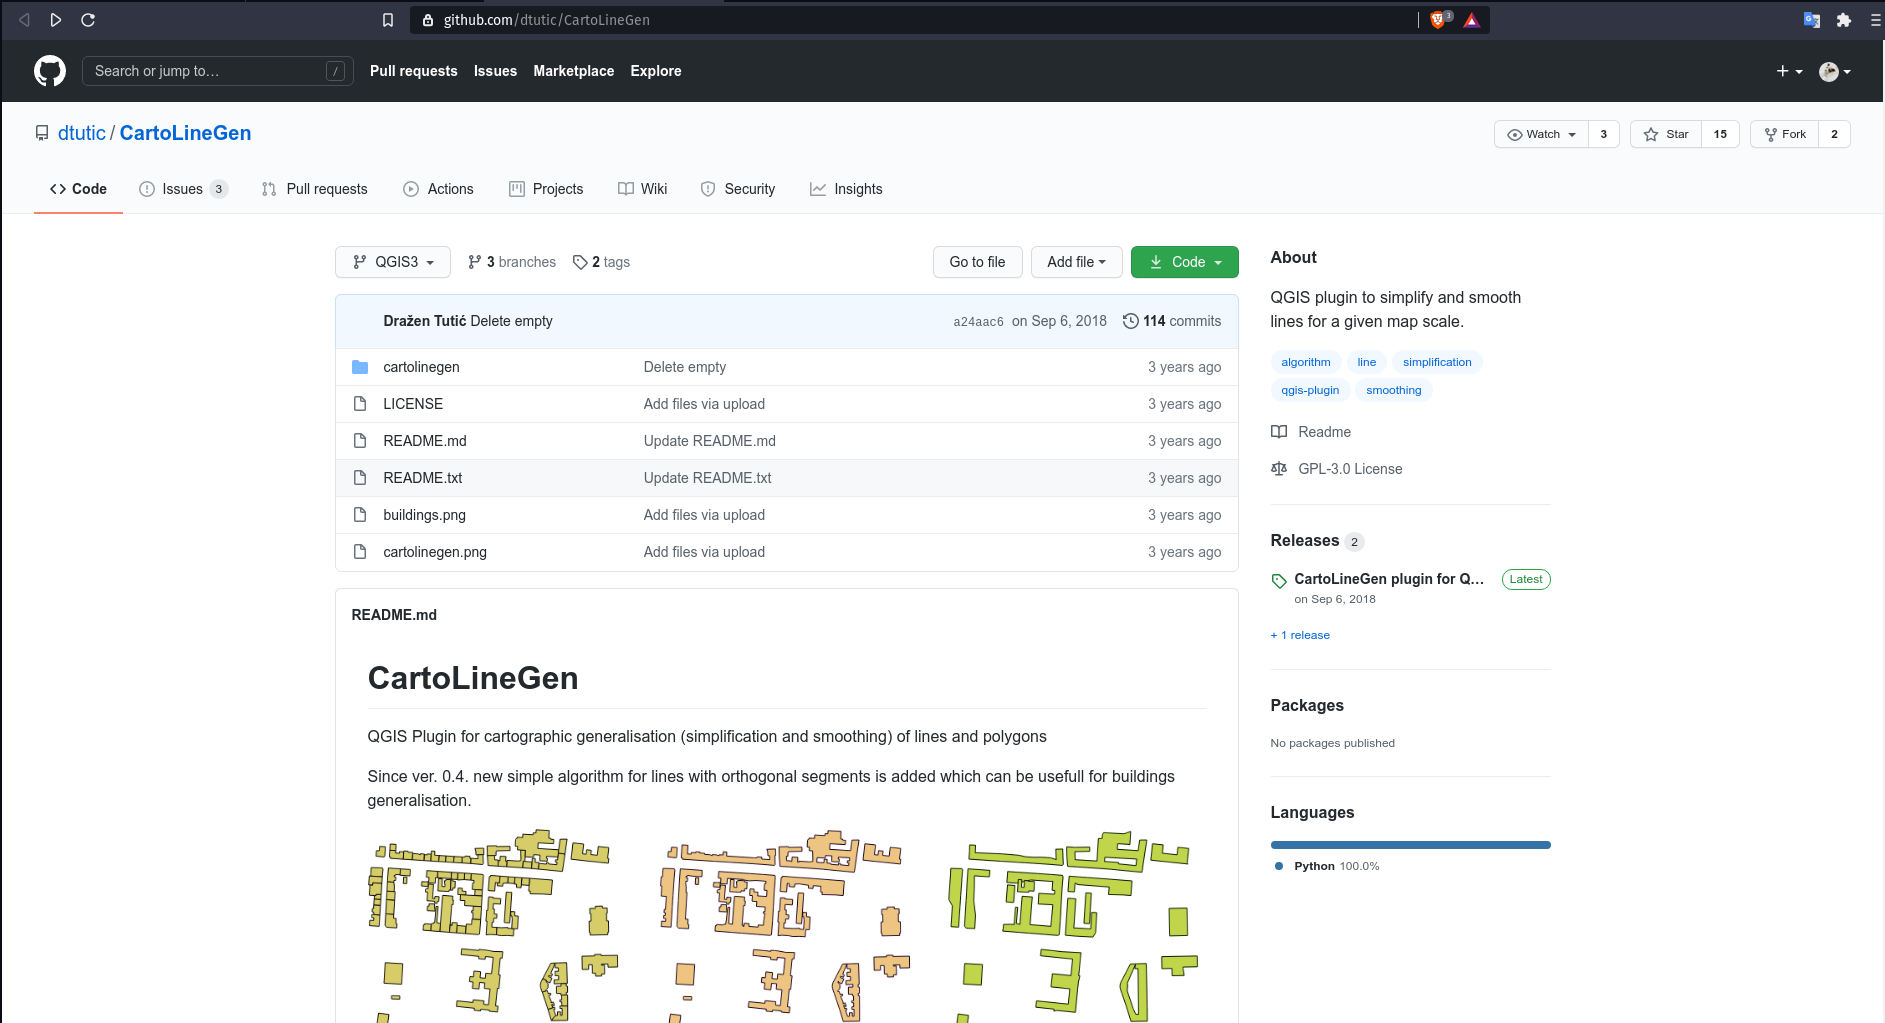Switch to the Issues tab

183,189
